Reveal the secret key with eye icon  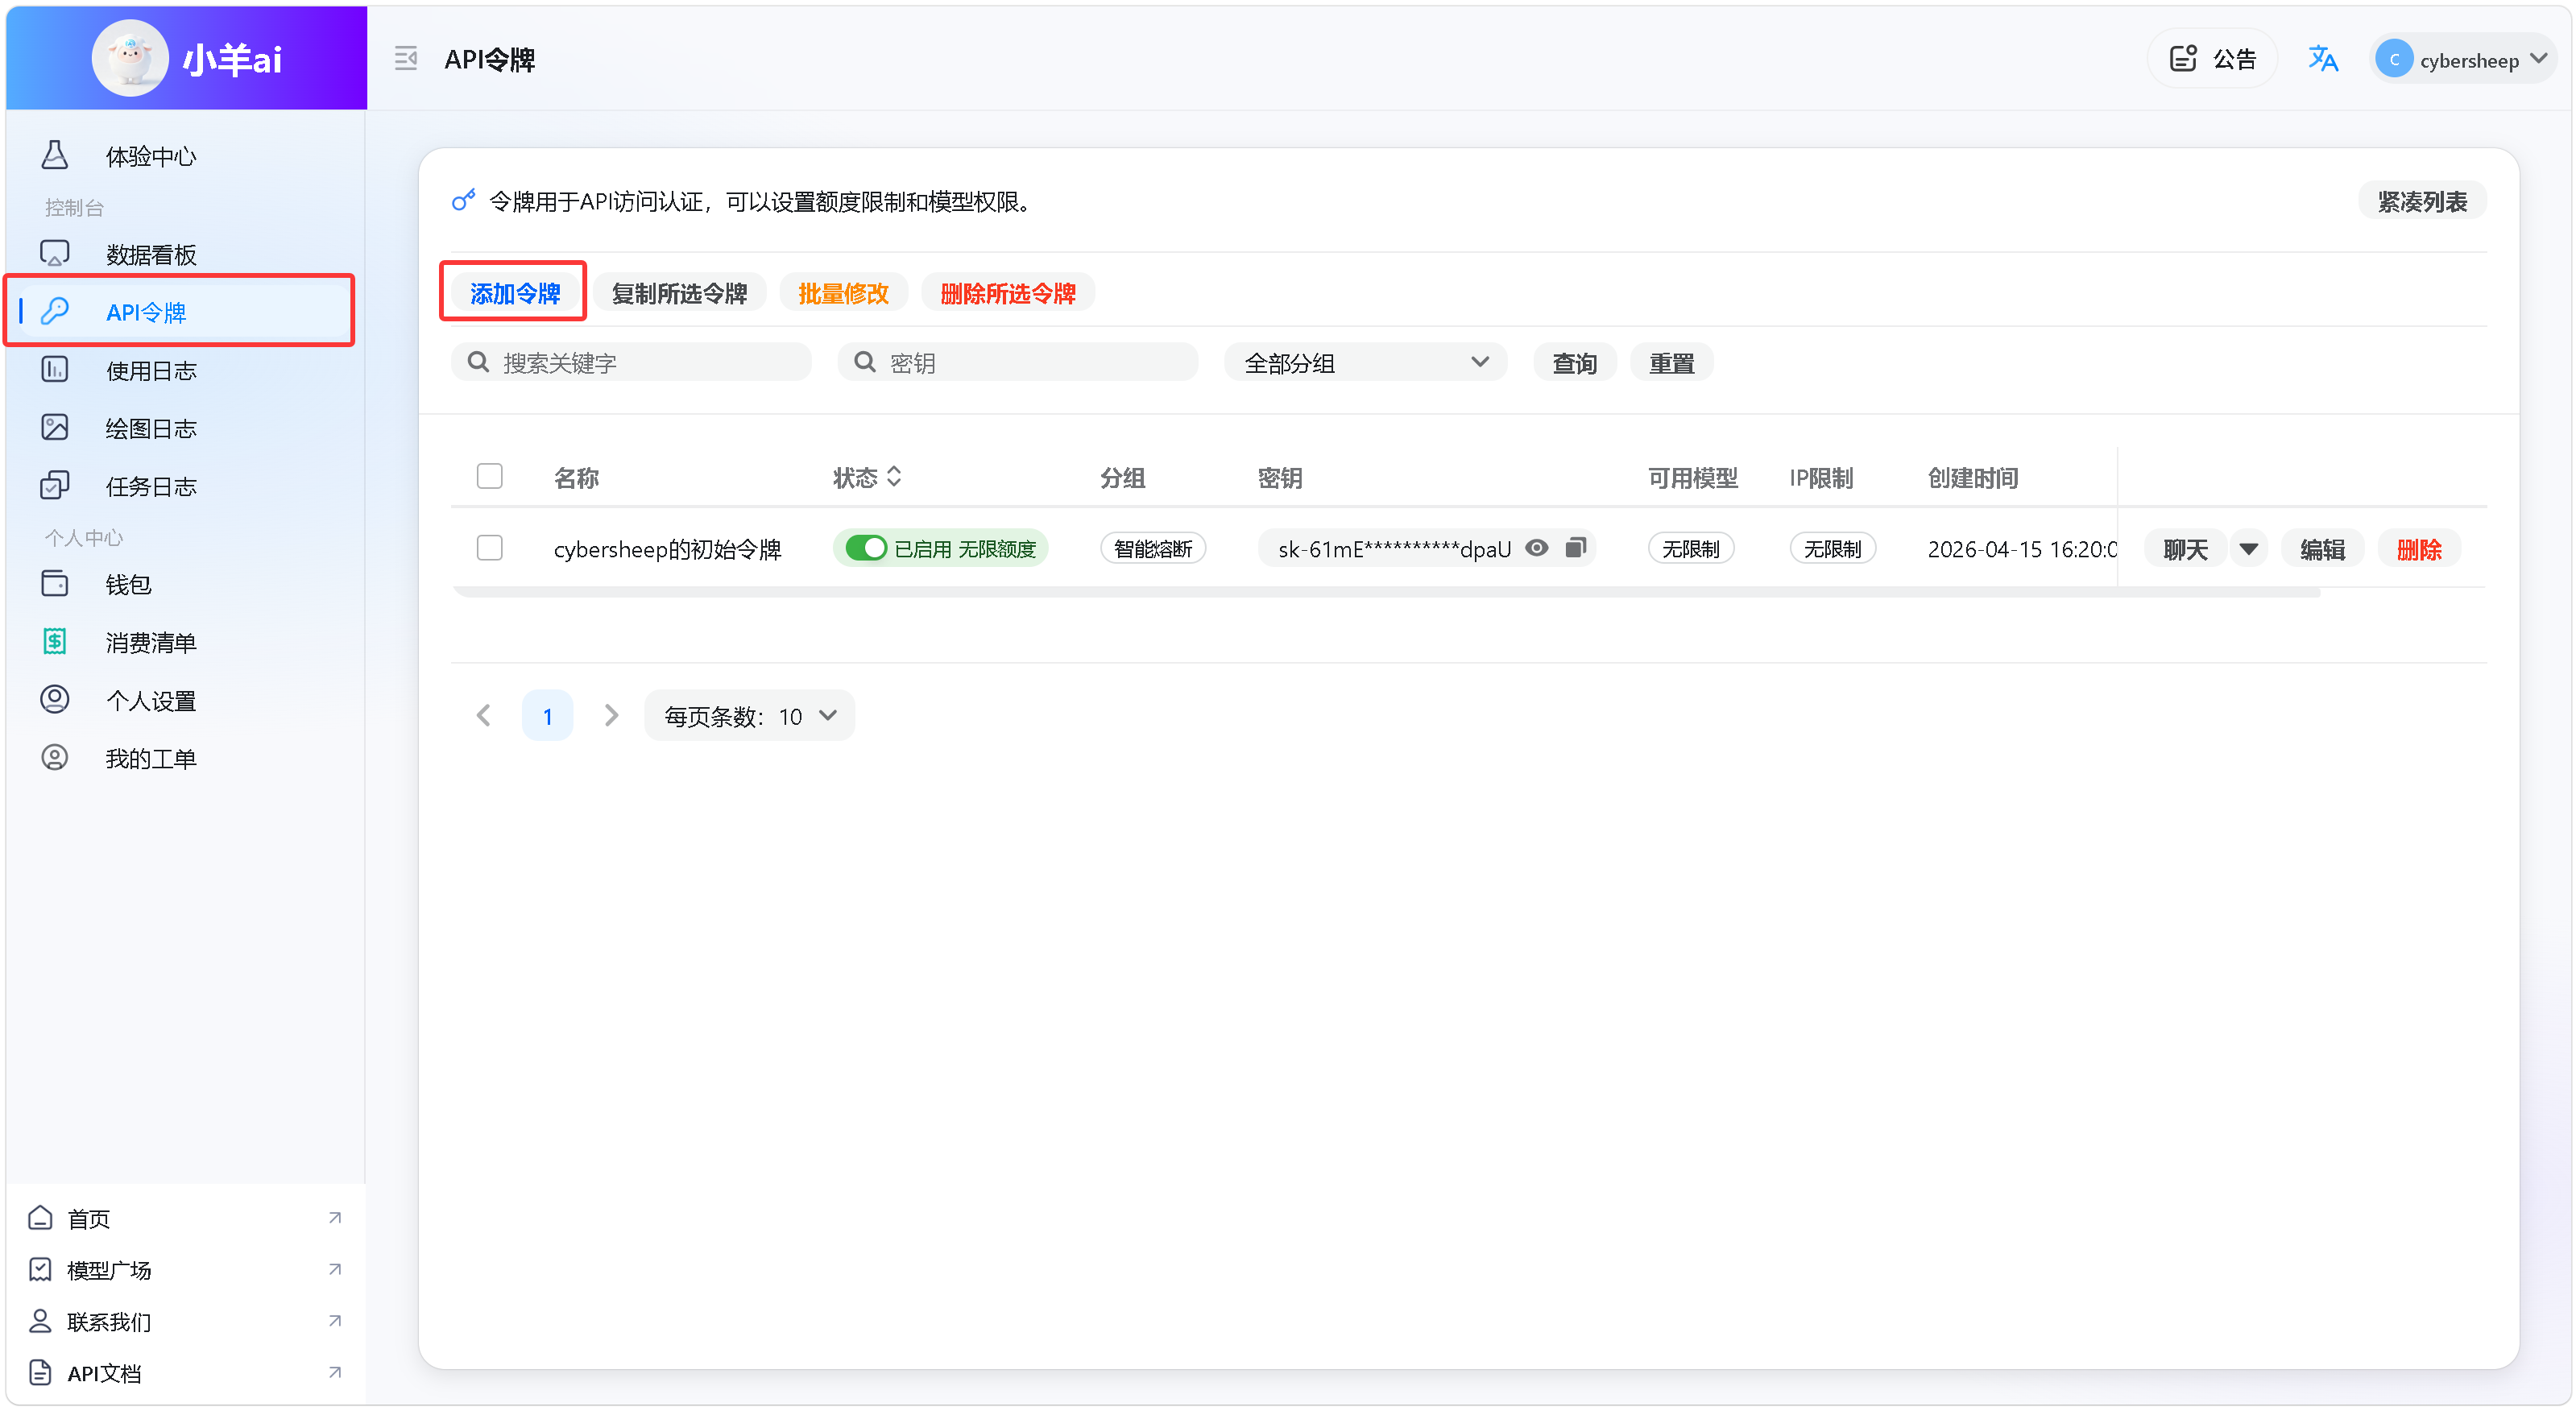1536,548
